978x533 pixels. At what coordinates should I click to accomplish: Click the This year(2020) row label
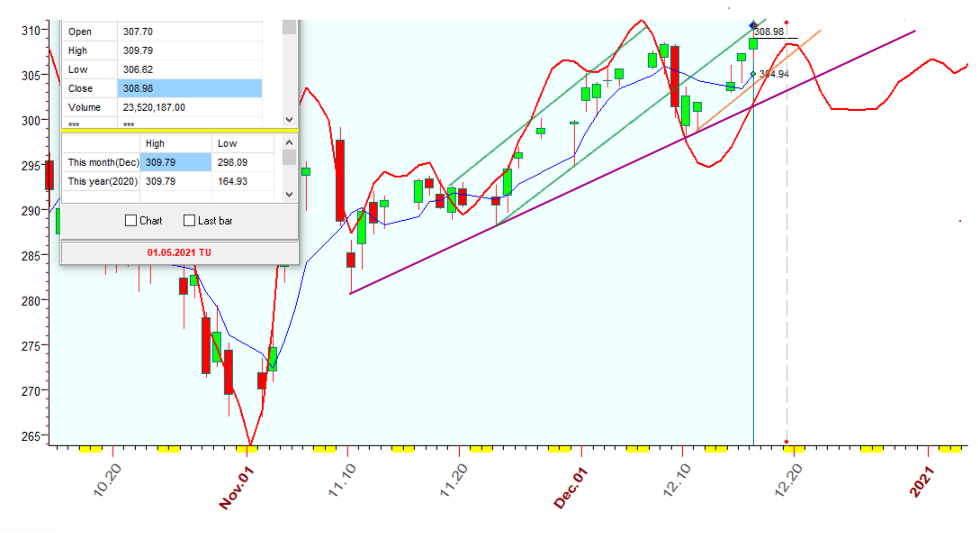pyautogui.click(x=102, y=181)
